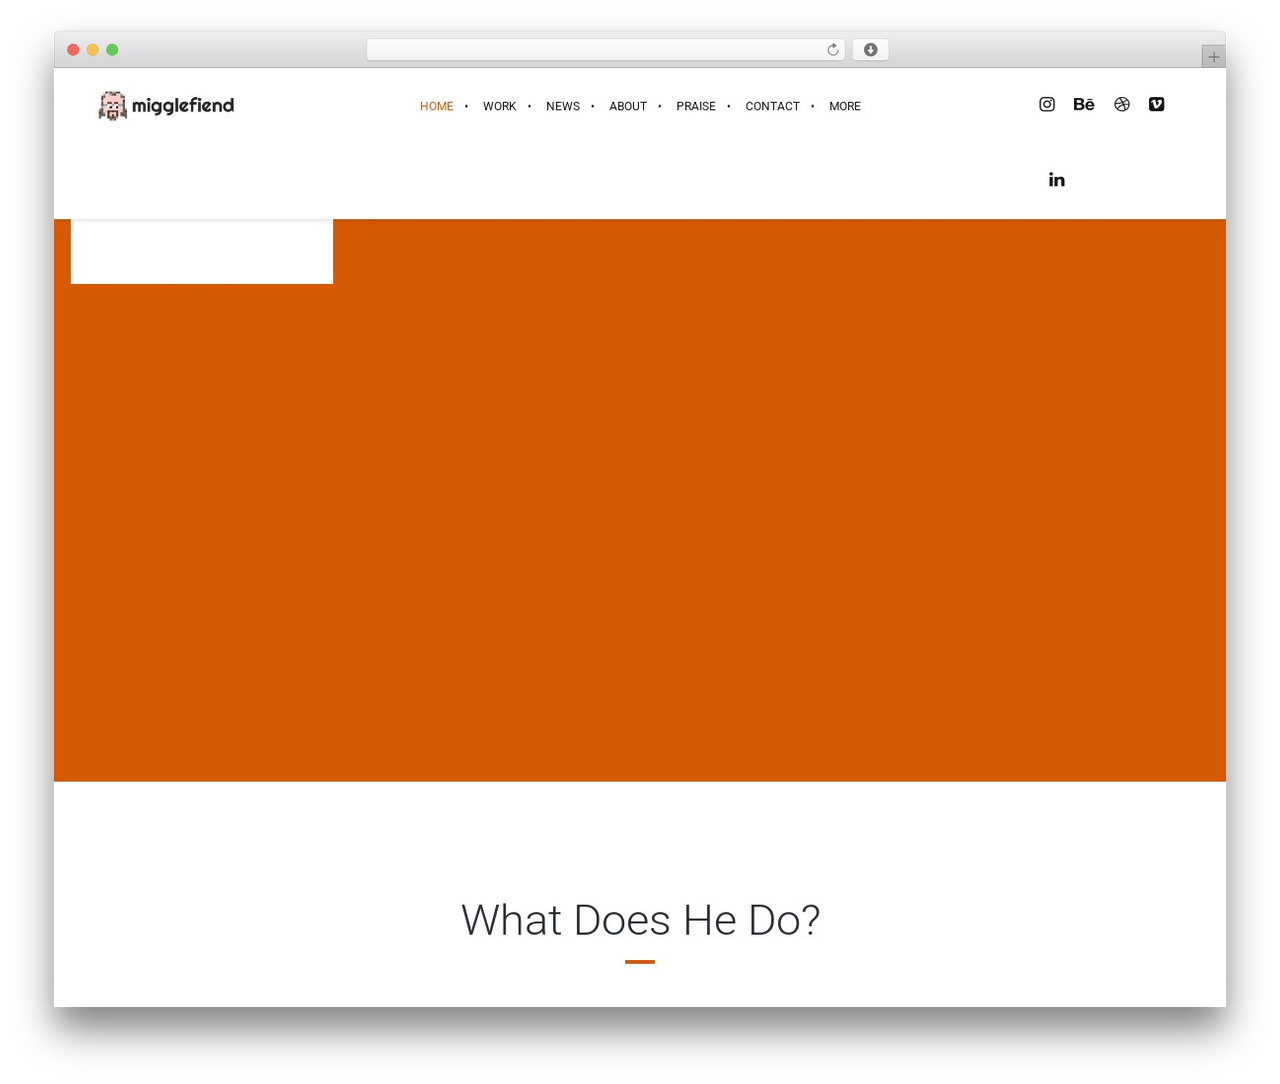Open the LinkedIn social icon
Screen dimensions: 1280x1084
point(1057,180)
